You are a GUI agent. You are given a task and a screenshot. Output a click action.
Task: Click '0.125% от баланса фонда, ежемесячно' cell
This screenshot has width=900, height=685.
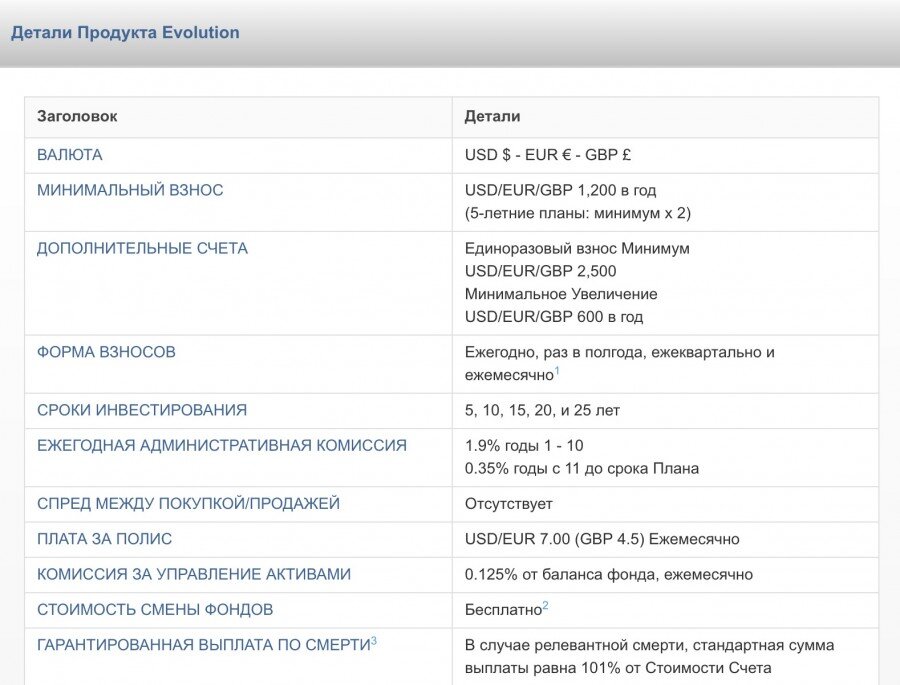point(609,575)
